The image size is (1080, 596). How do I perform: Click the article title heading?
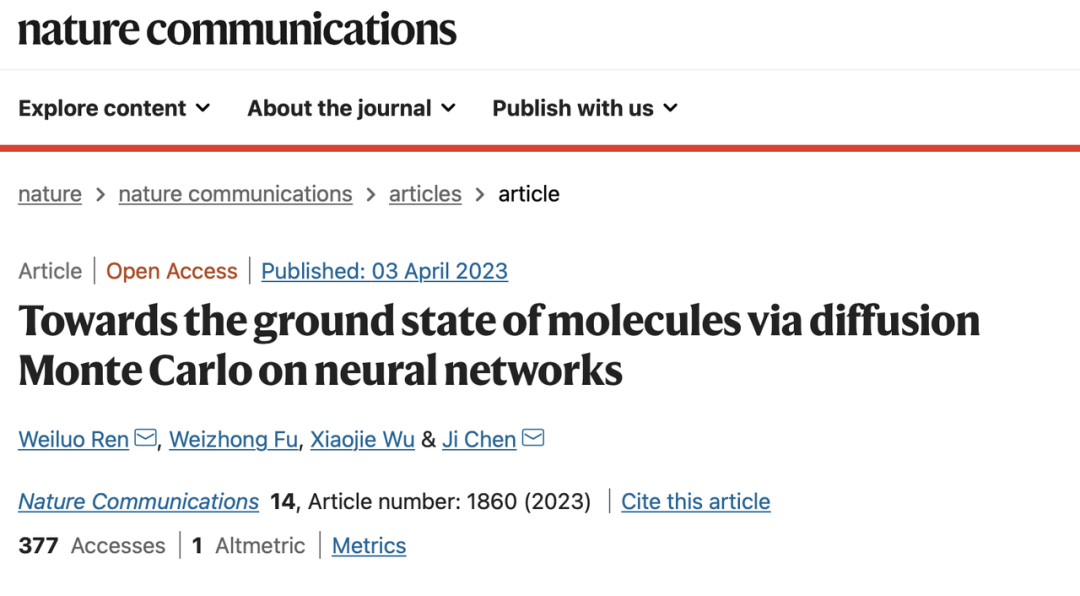click(x=498, y=345)
